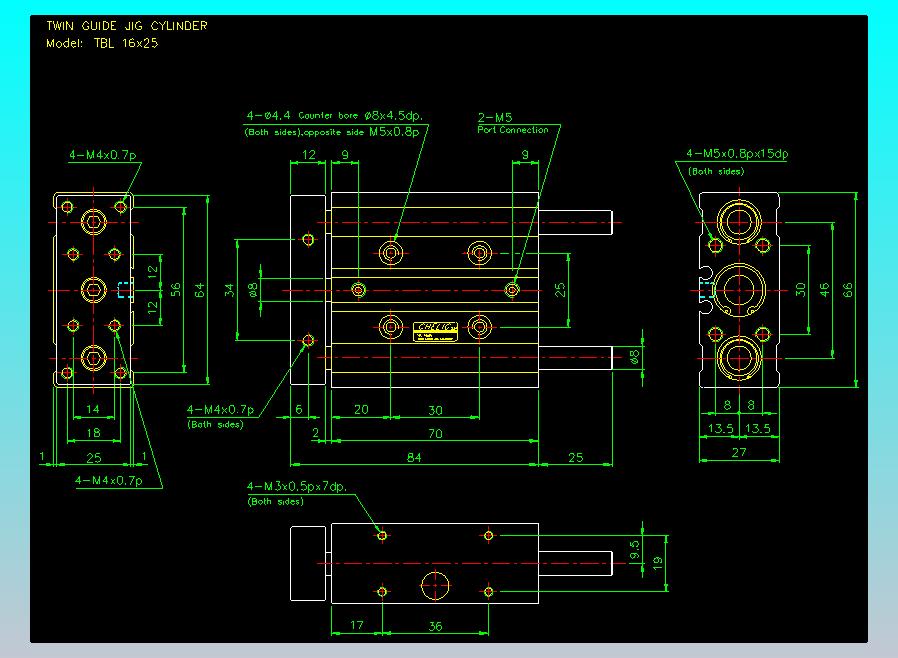Select the 84 overall length dimension
Screen dimensions: 898x658
click(413, 457)
